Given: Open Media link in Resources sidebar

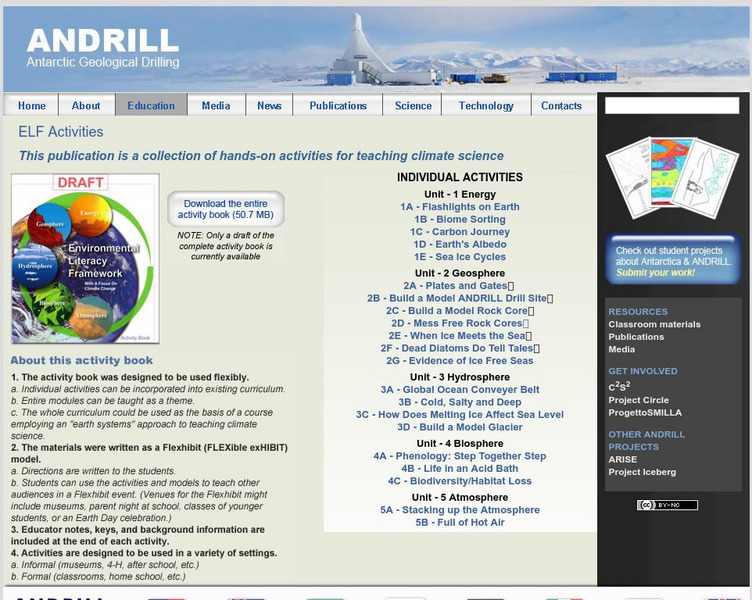Looking at the screenshot, I should coord(622,349).
